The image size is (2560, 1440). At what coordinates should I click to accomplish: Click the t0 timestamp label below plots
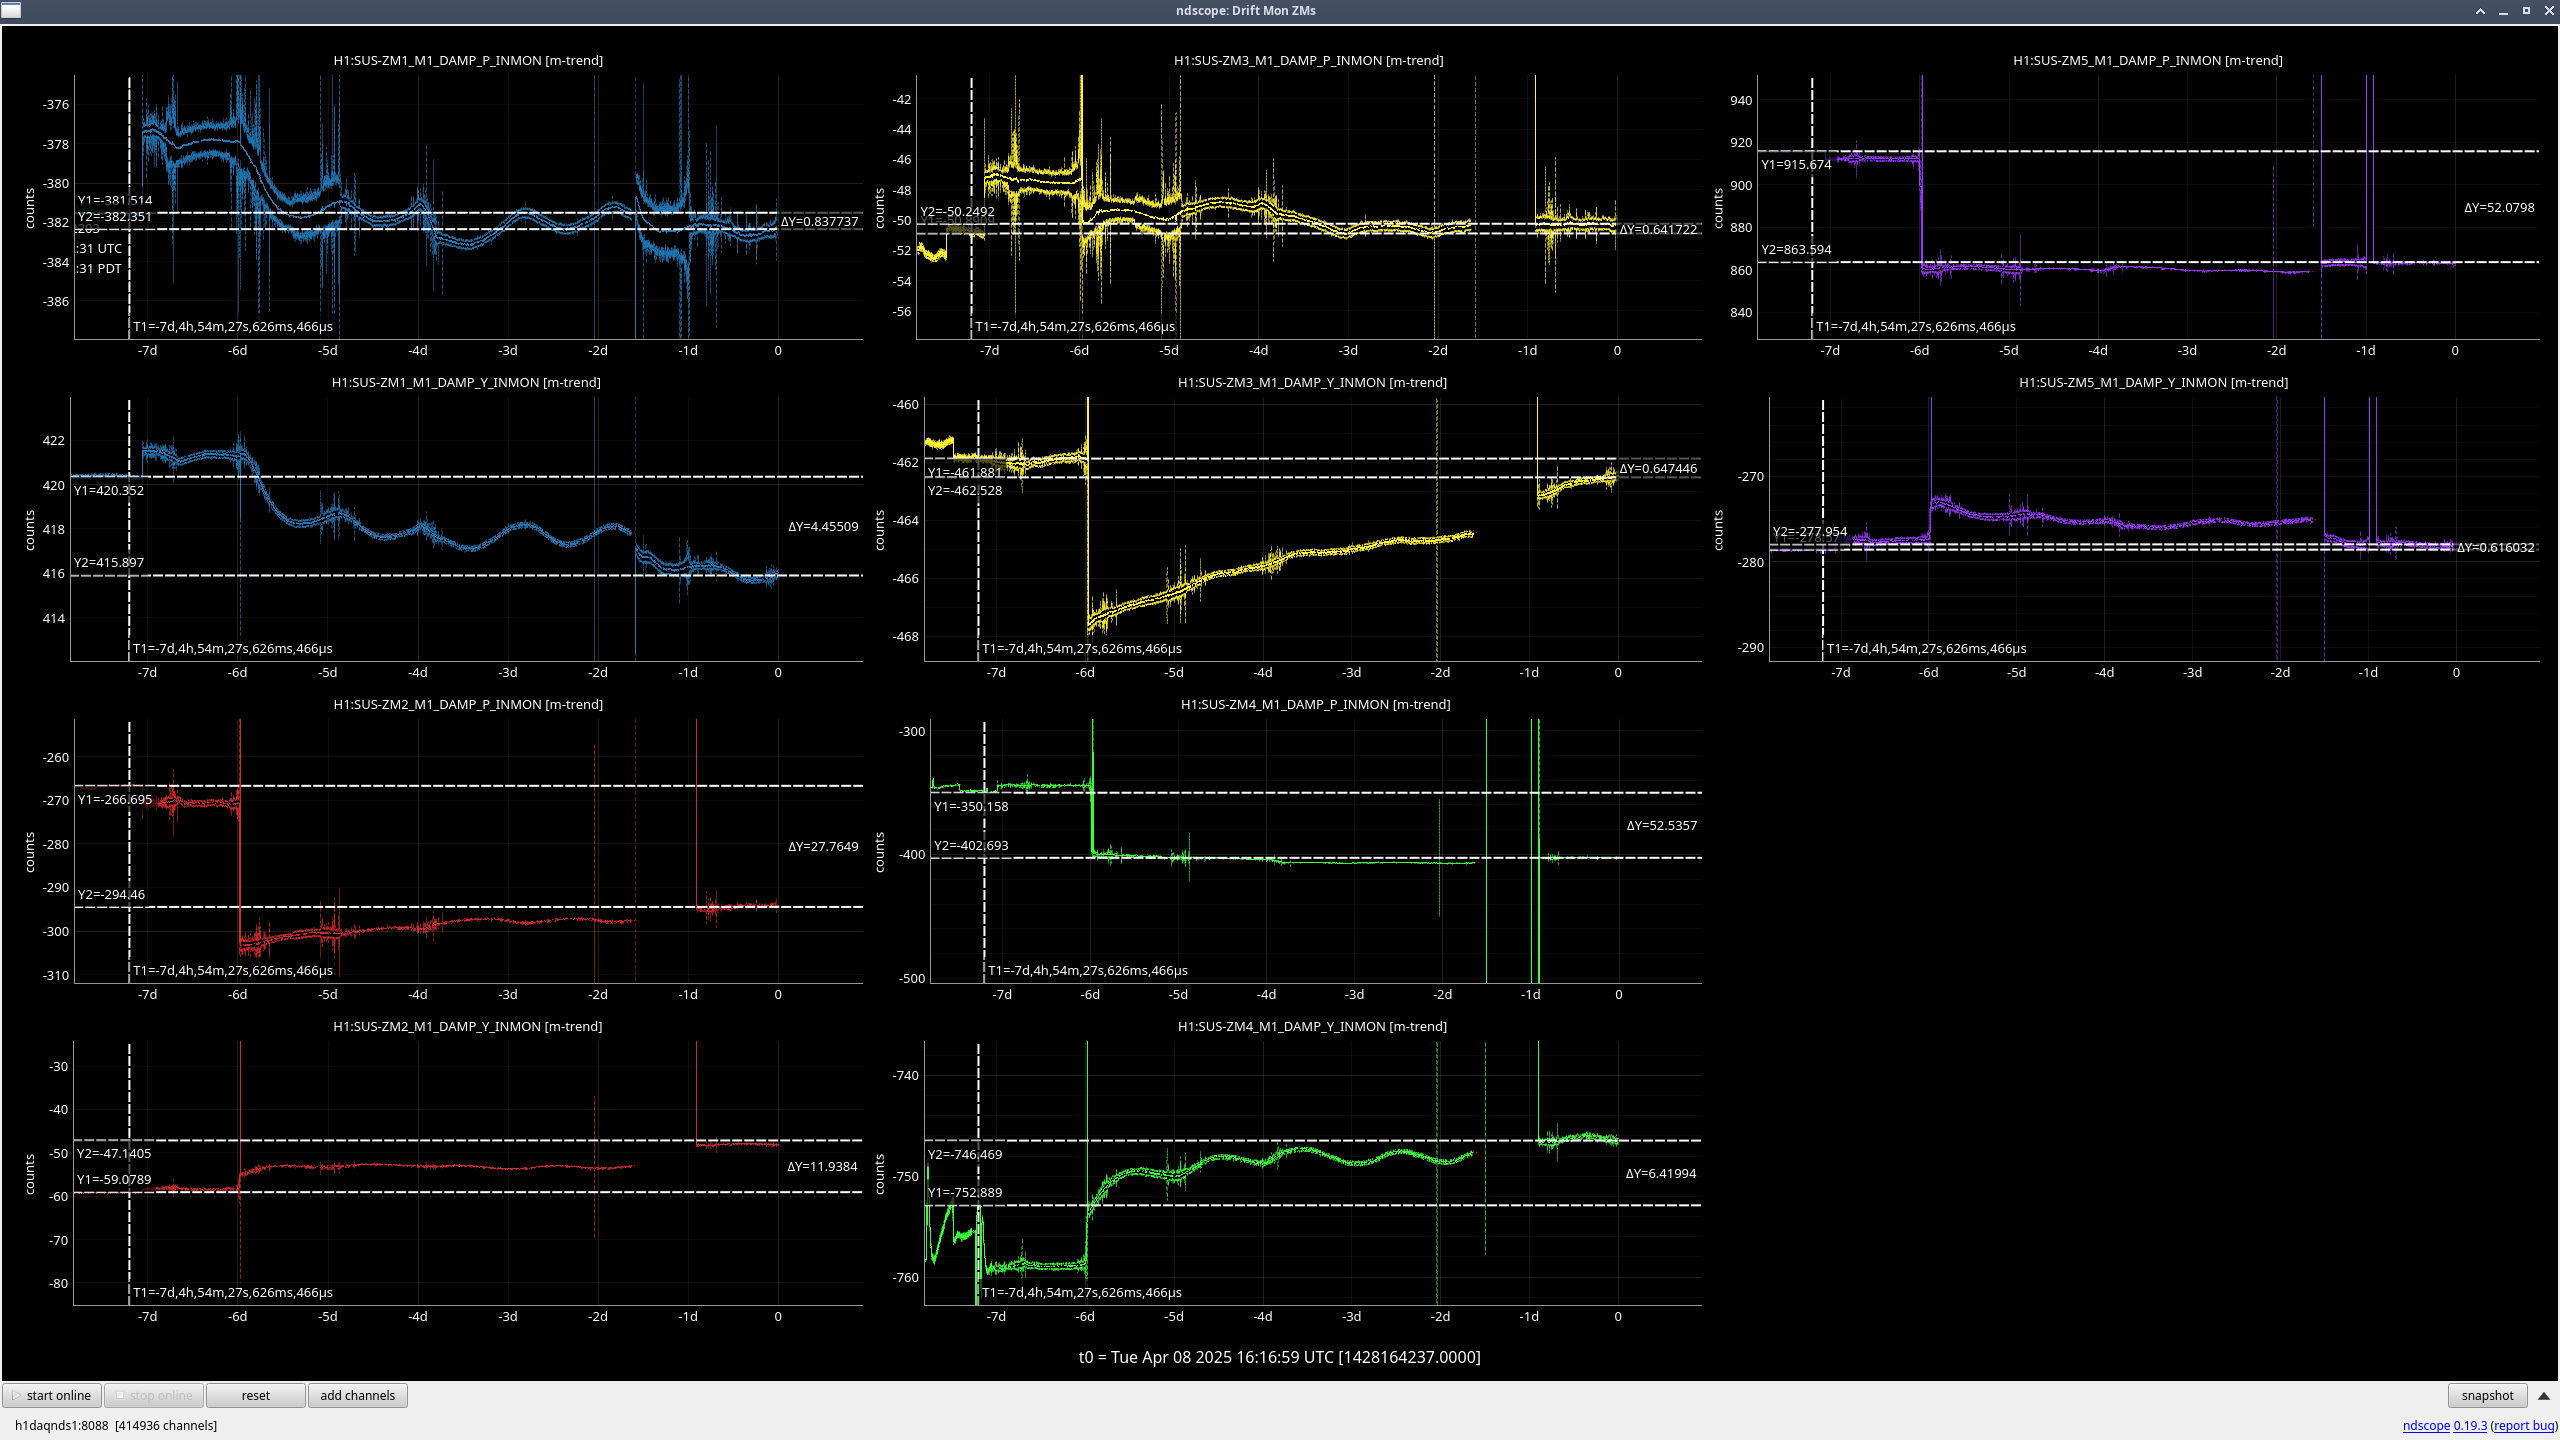tap(1279, 1357)
